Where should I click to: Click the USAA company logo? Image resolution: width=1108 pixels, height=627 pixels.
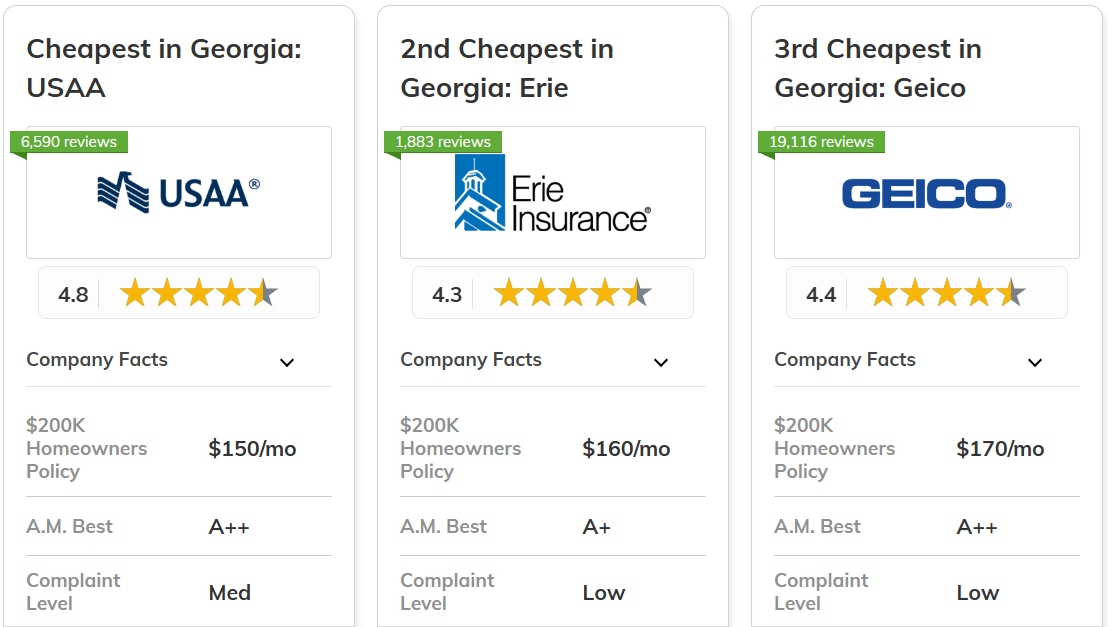click(178, 192)
